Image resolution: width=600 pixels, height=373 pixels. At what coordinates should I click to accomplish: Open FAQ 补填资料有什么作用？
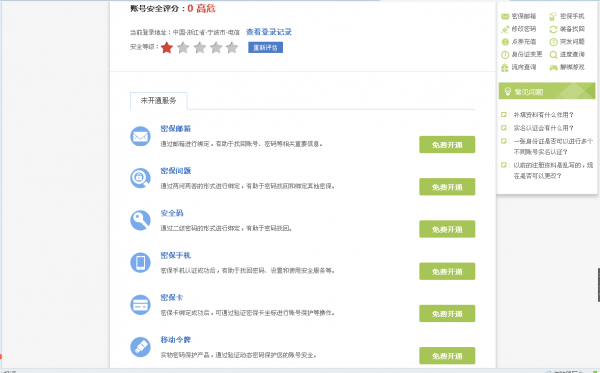[x=543, y=115]
